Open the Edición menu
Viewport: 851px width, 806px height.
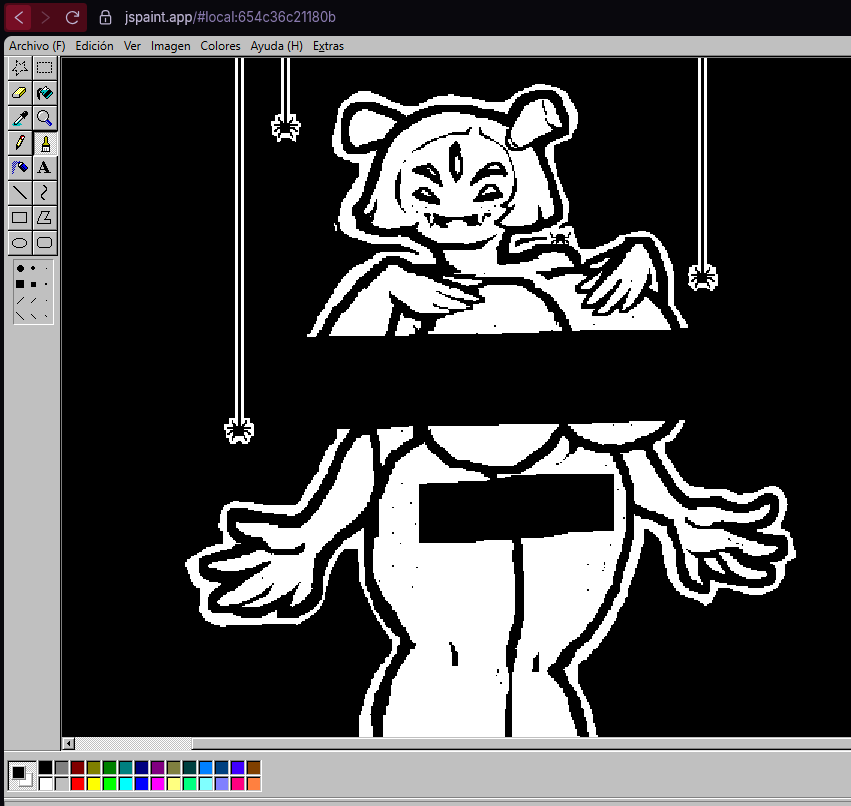[x=94, y=46]
